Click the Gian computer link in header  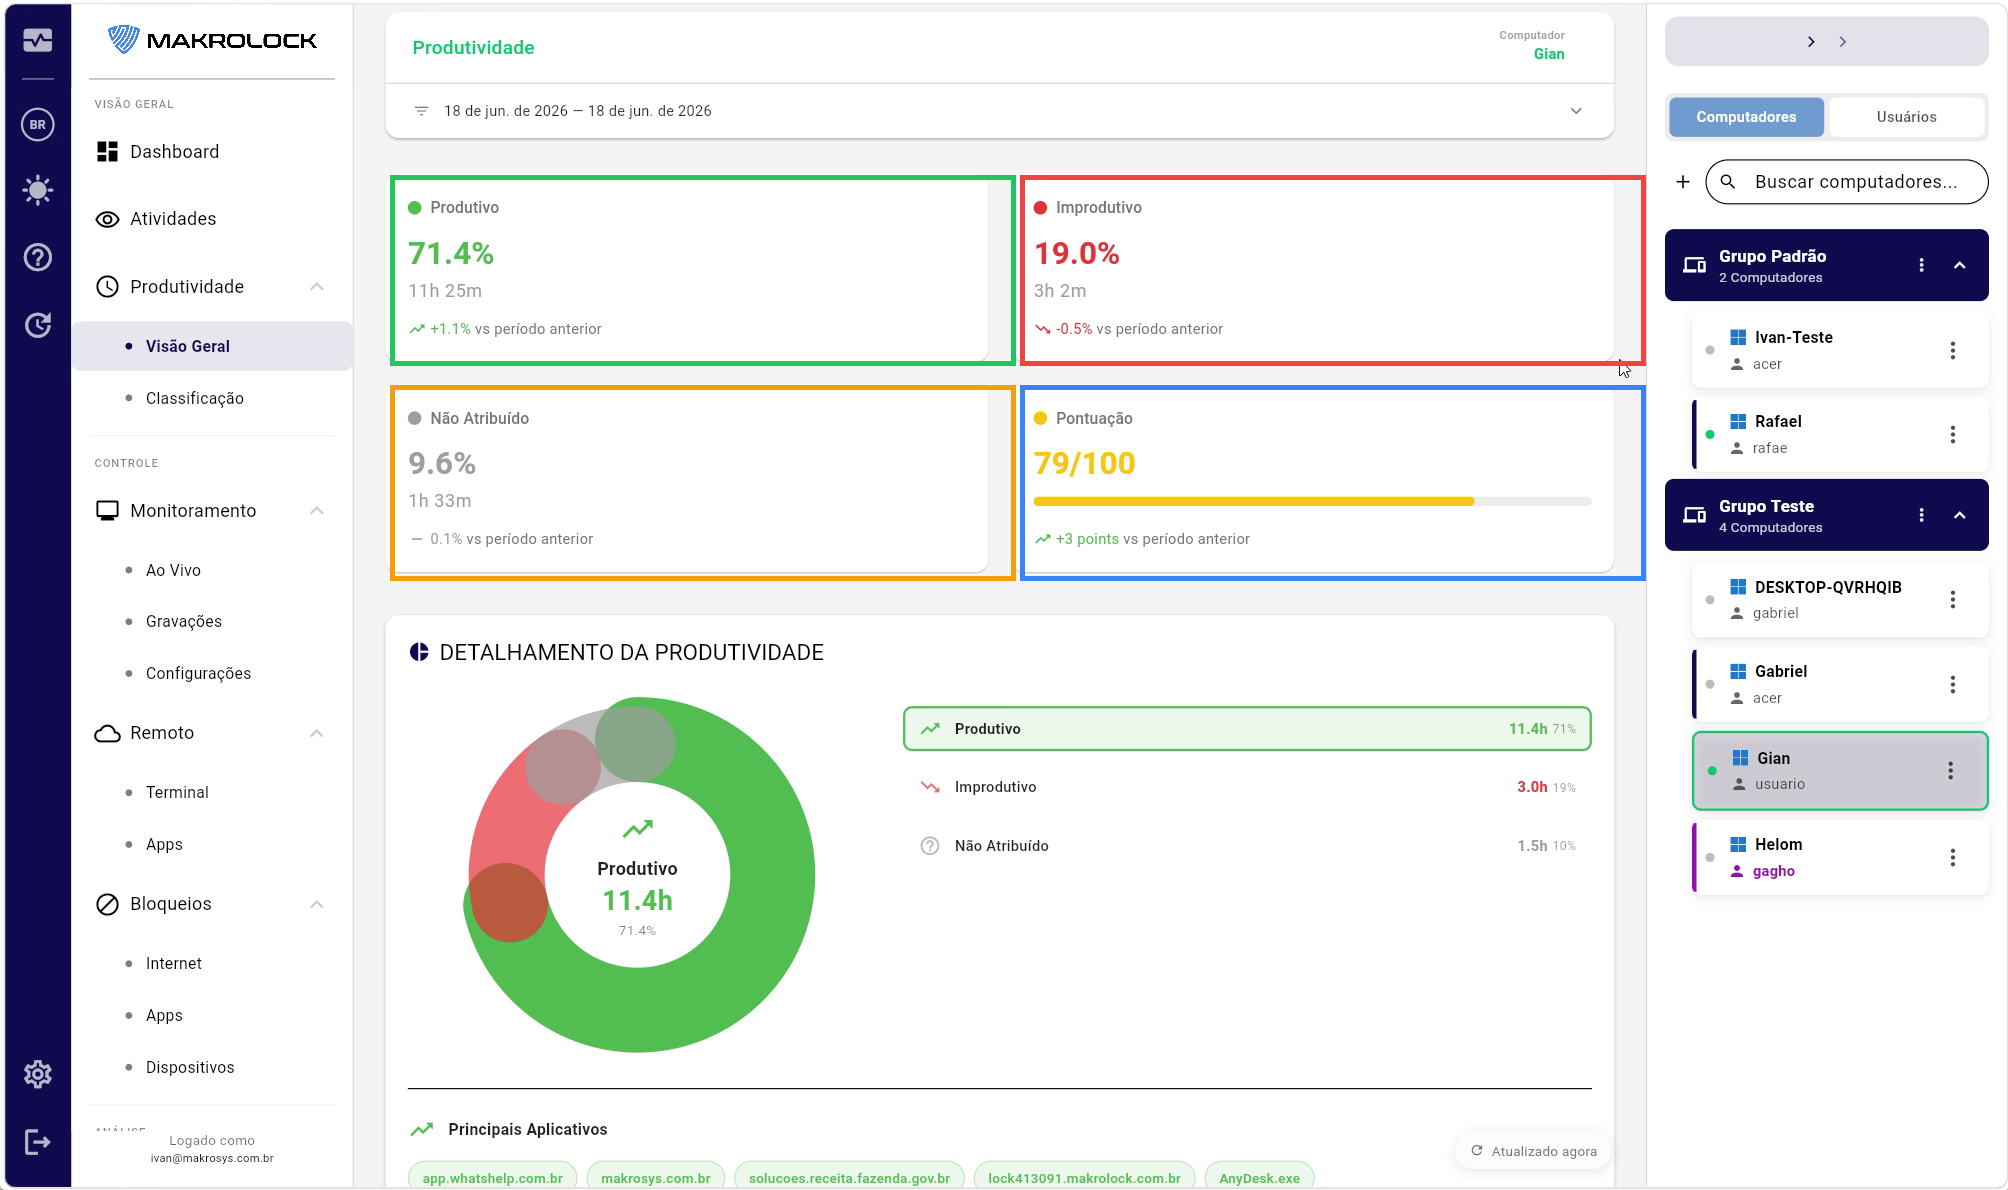tap(1548, 54)
